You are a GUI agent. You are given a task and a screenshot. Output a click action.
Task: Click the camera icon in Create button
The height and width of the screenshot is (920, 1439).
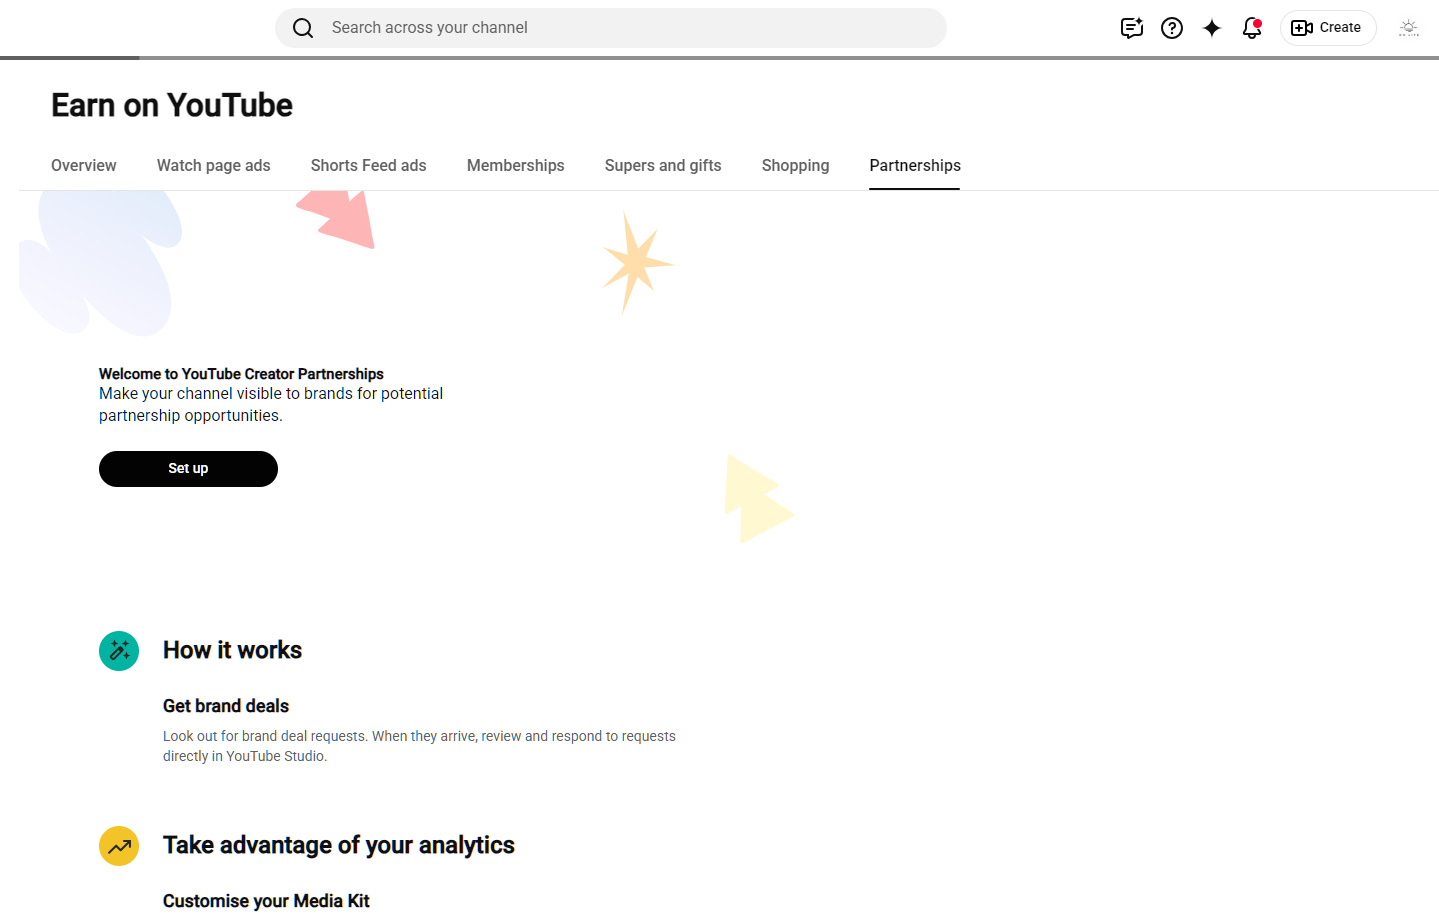click(x=1302, y=28)
